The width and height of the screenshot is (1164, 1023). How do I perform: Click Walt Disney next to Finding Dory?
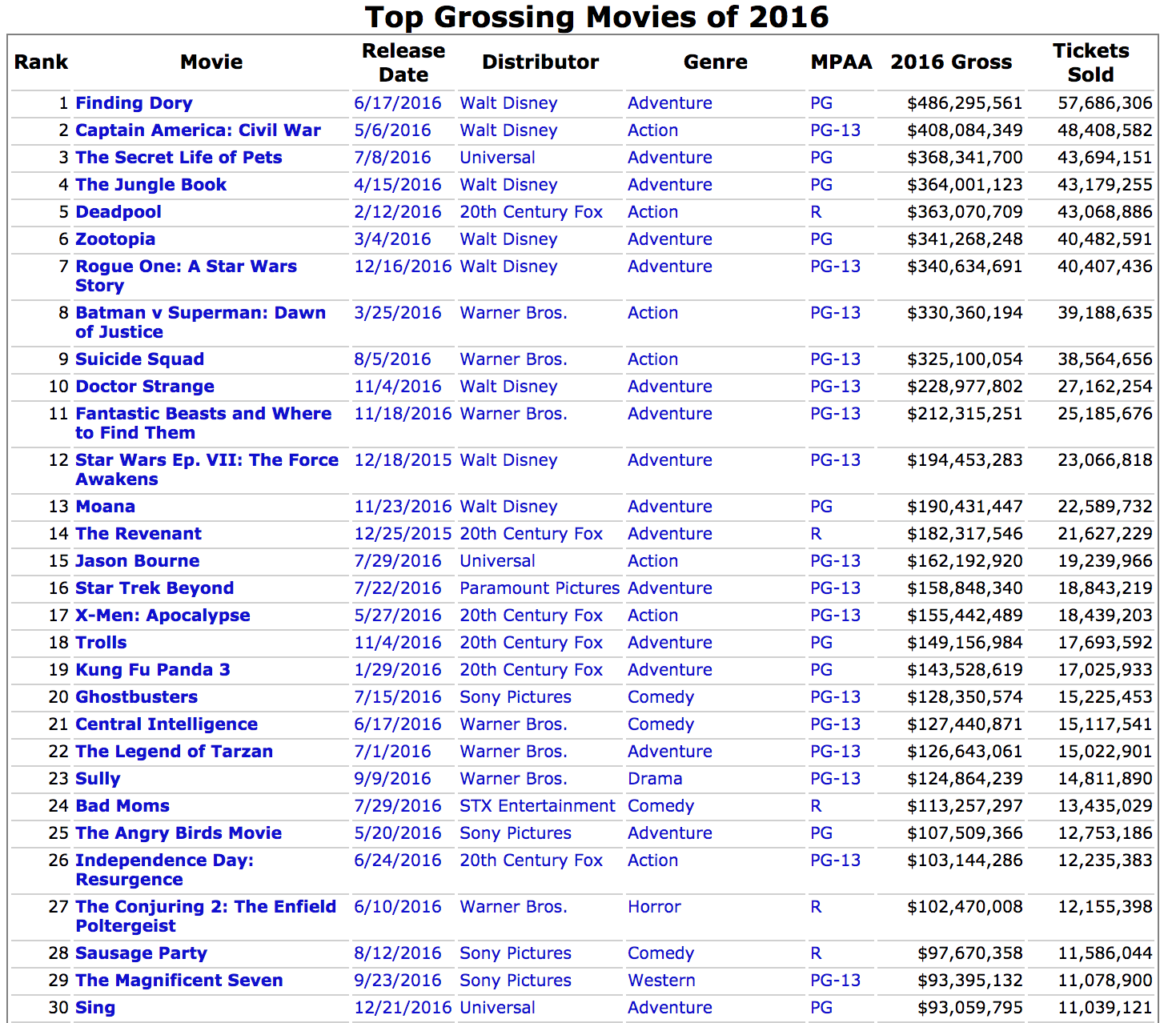(508, 102)
